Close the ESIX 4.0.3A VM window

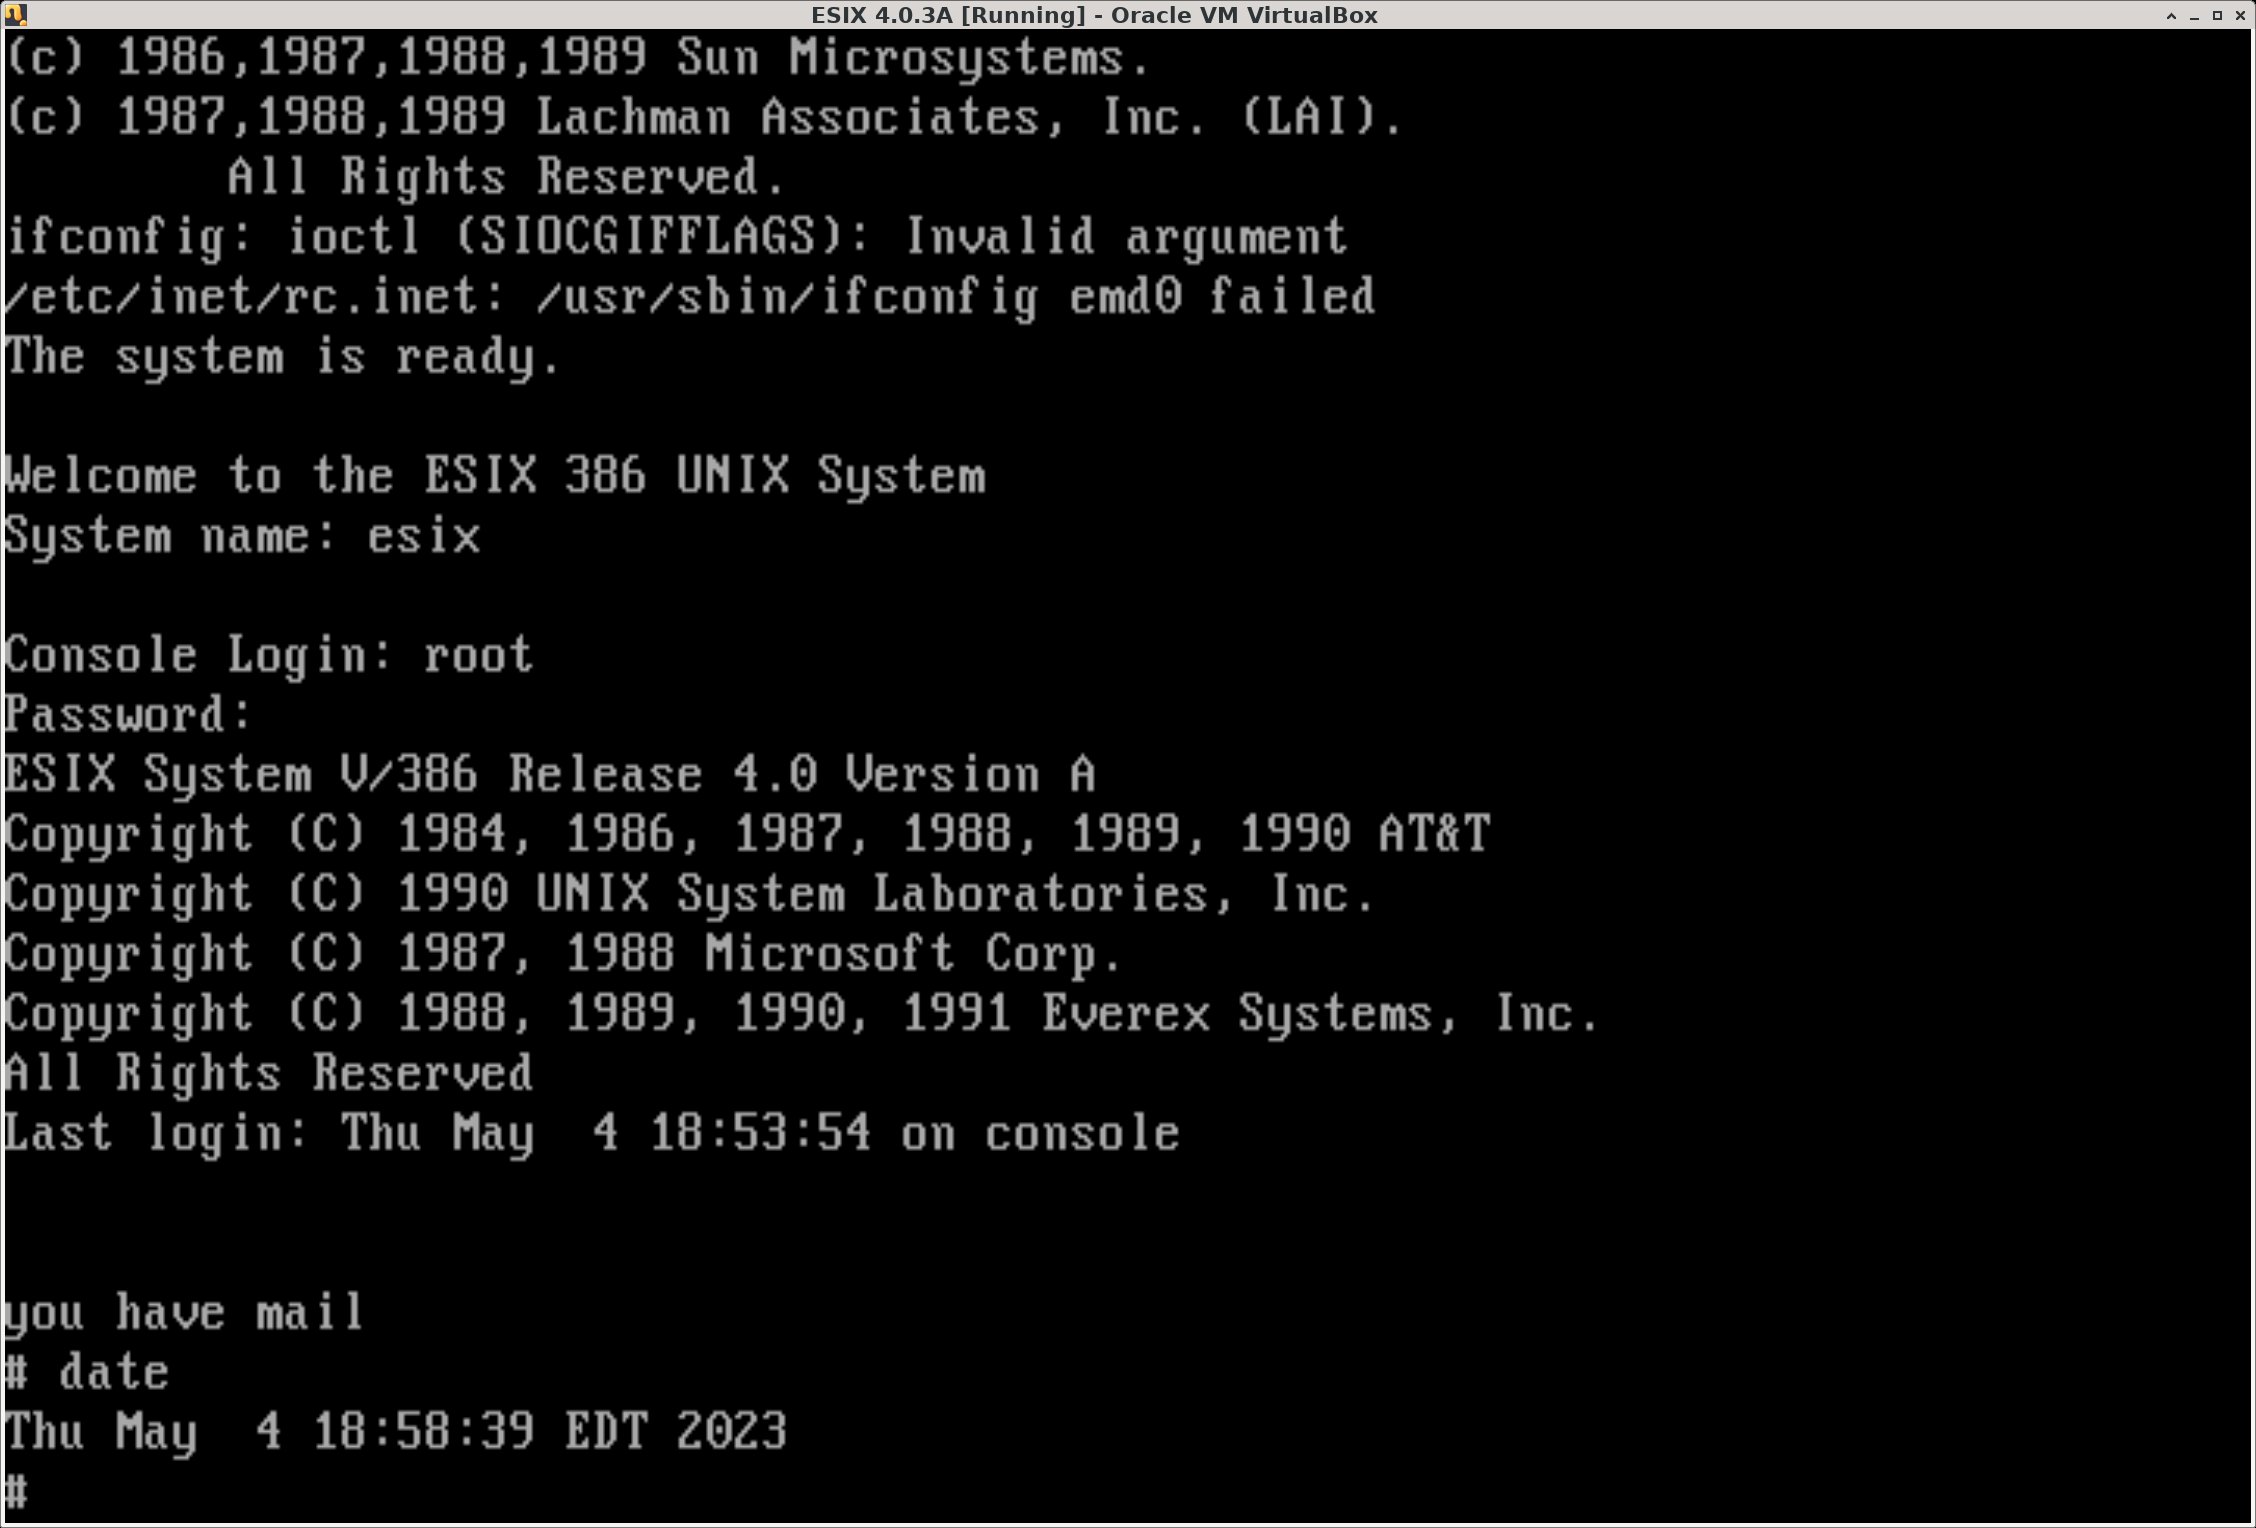[2240, 15]
